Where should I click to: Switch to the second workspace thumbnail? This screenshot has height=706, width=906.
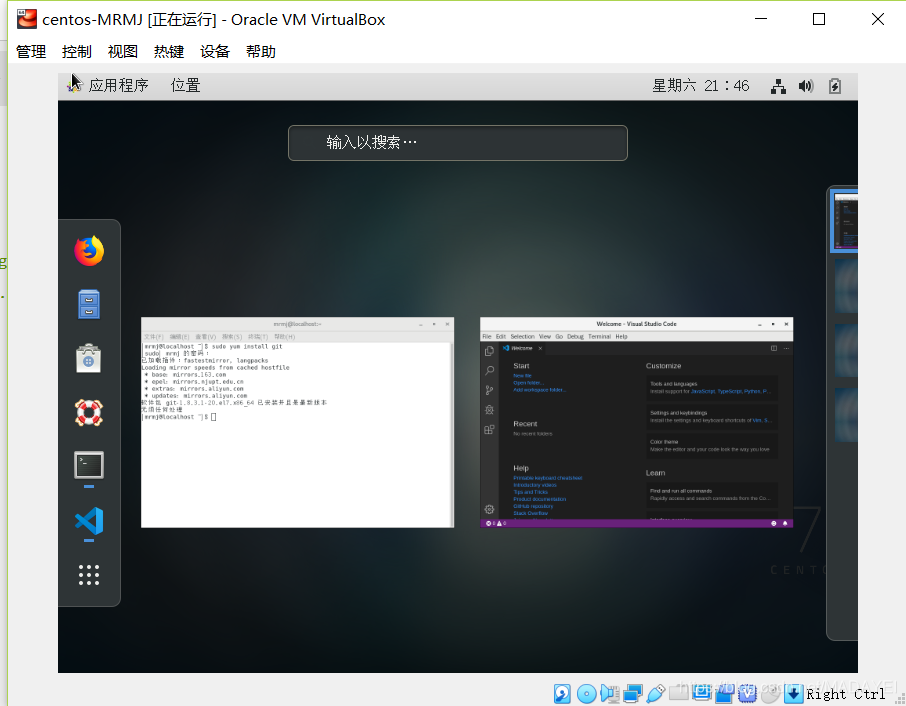pyautogui.click(x=846, y=285)
